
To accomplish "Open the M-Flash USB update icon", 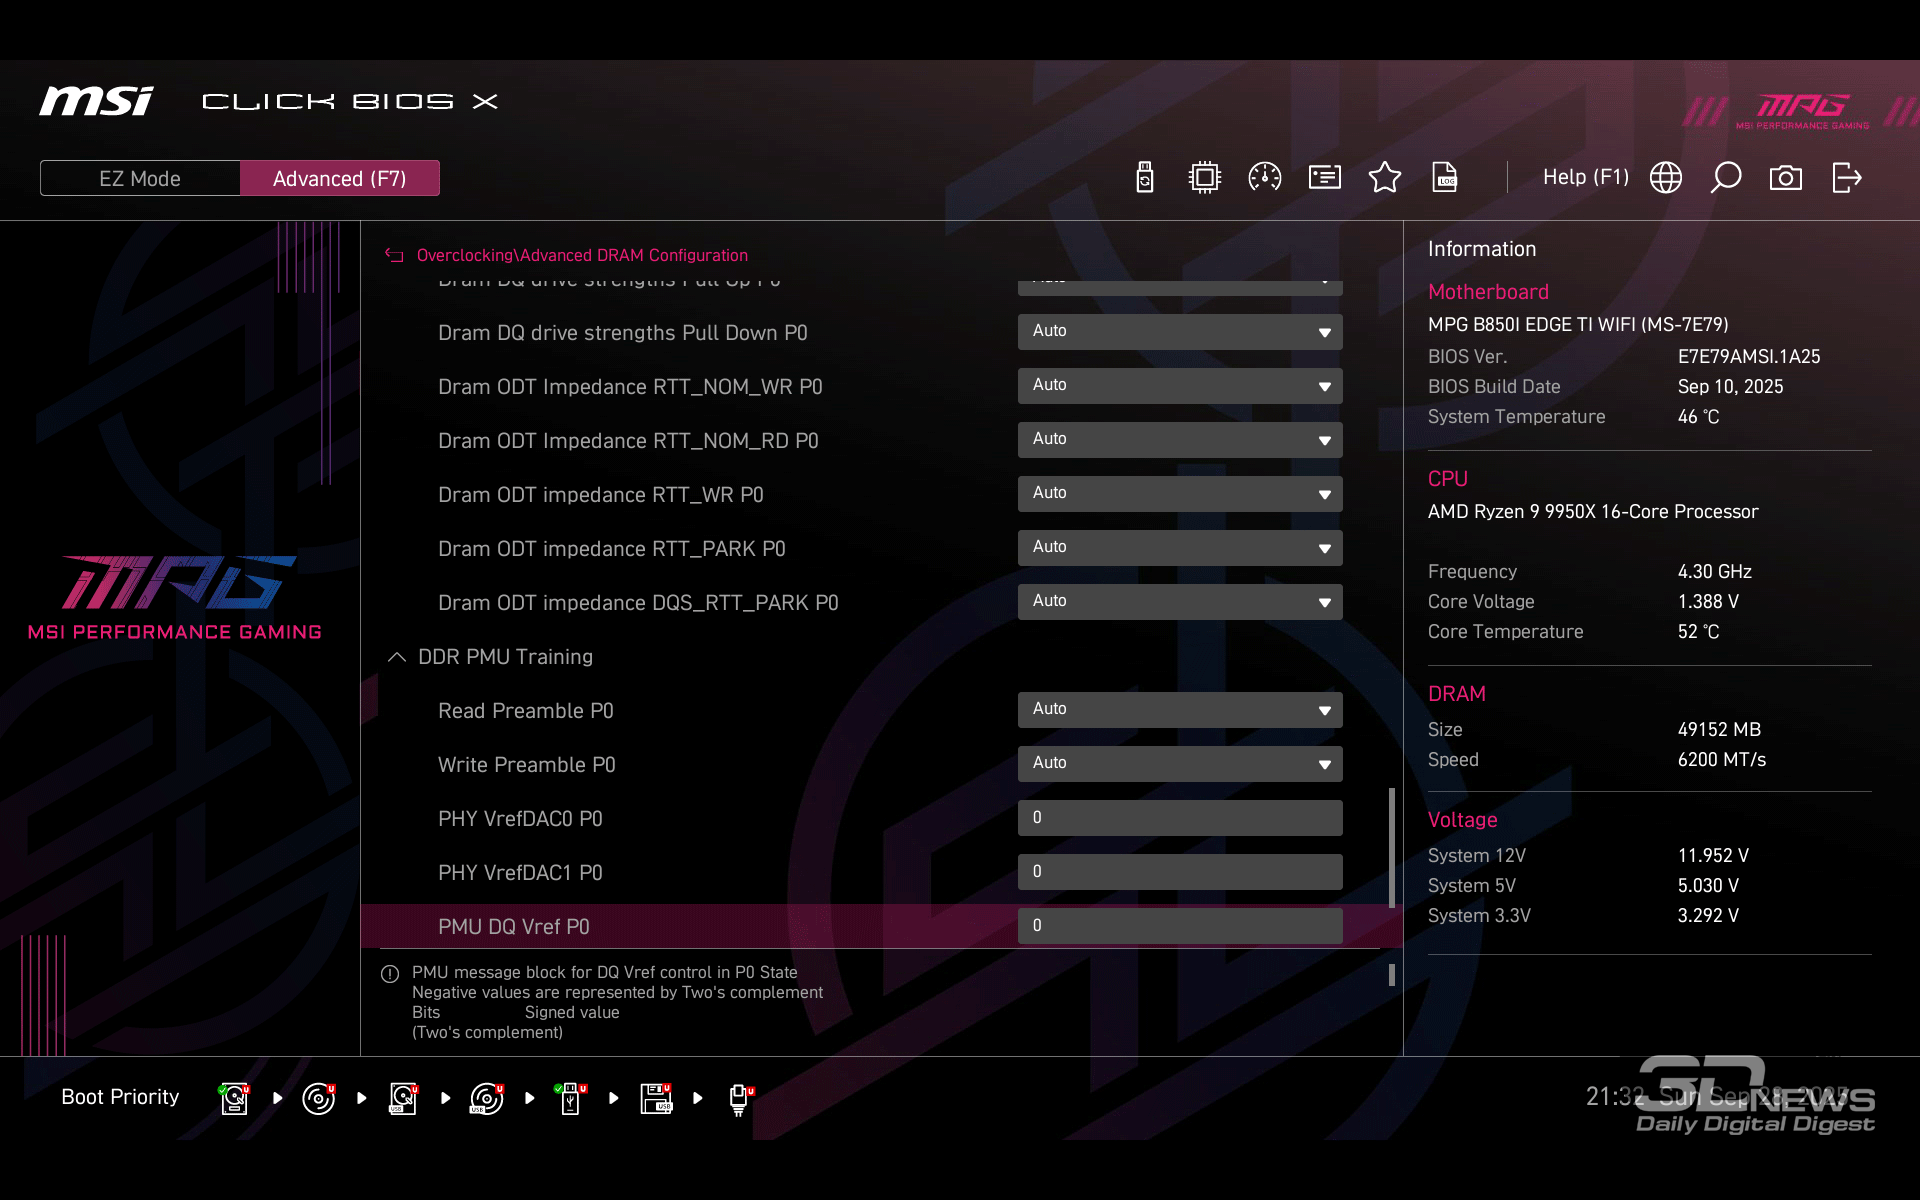I will 1145,178.
